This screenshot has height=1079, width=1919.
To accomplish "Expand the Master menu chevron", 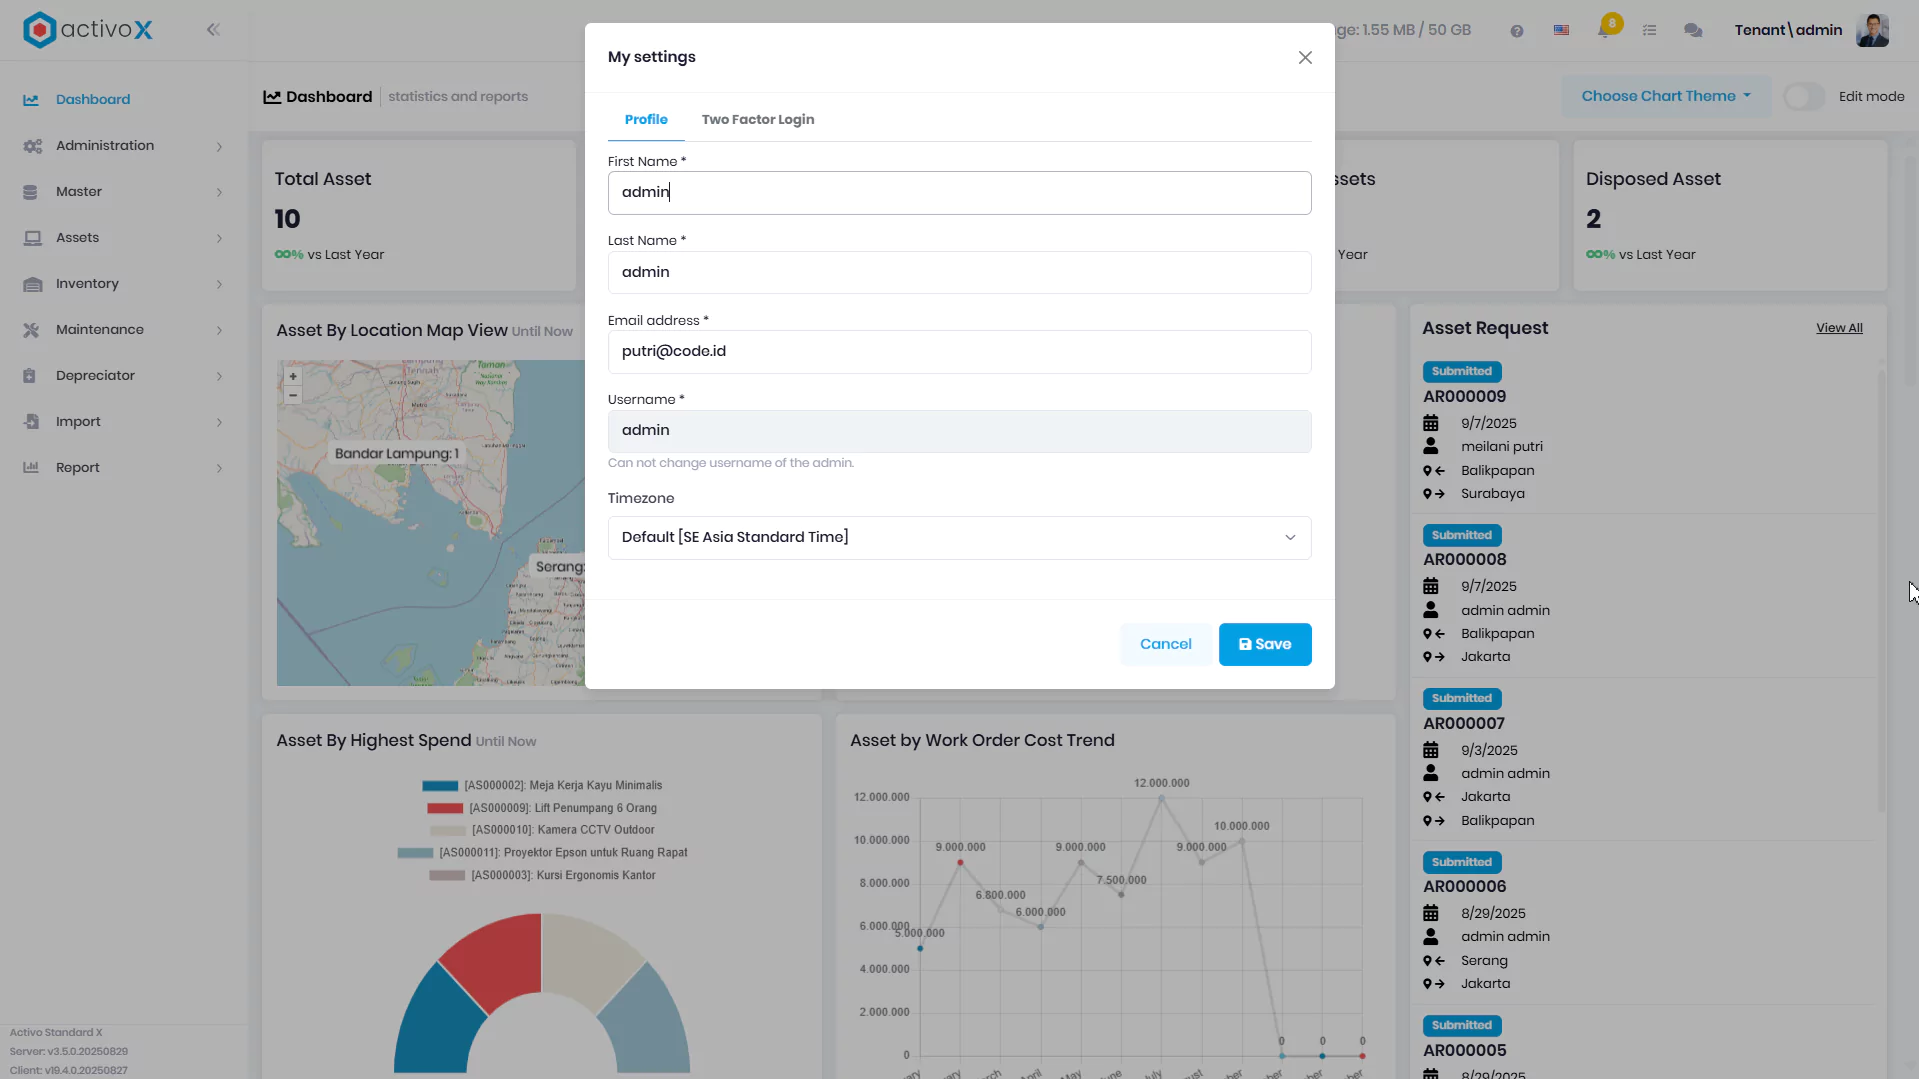I will coord(219,193).
